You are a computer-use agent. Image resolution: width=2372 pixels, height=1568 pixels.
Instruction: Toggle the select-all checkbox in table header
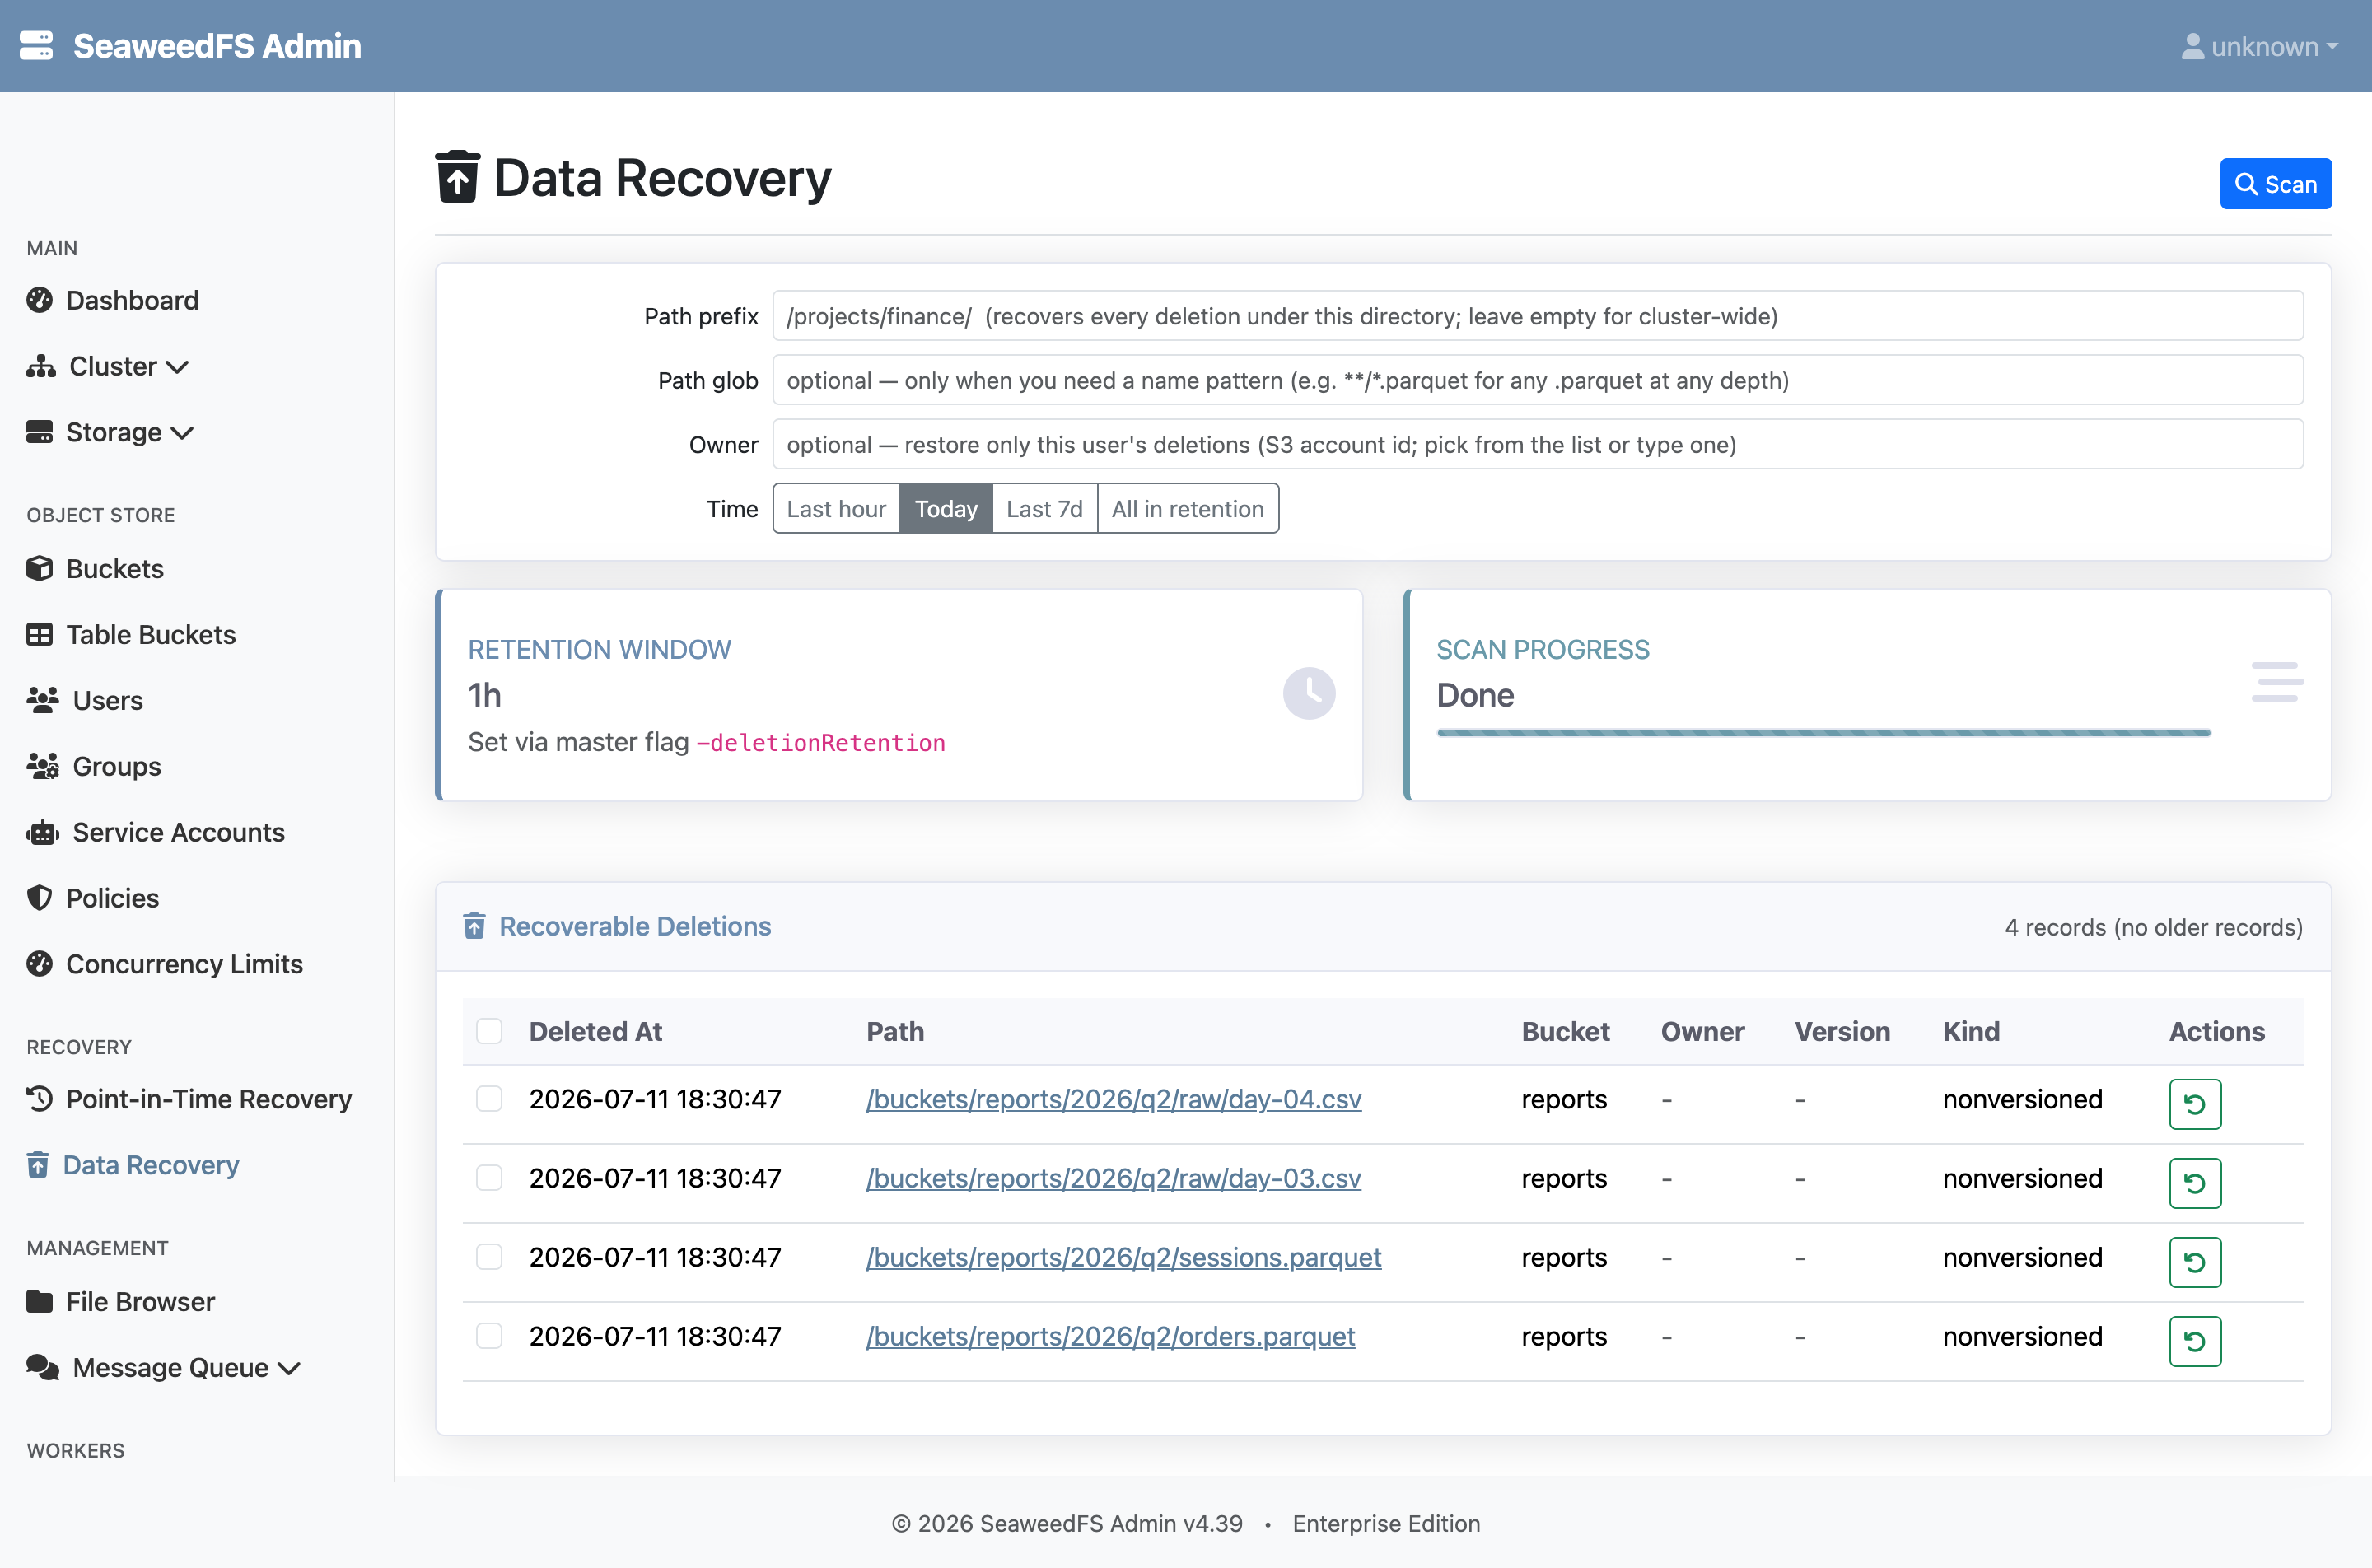[489, 1031]
